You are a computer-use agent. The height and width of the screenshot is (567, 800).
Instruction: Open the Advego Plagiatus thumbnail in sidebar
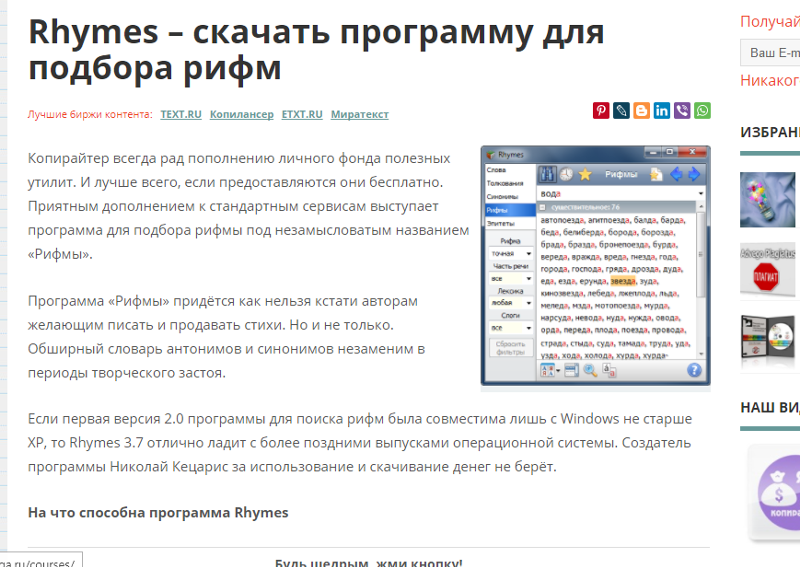767,270
